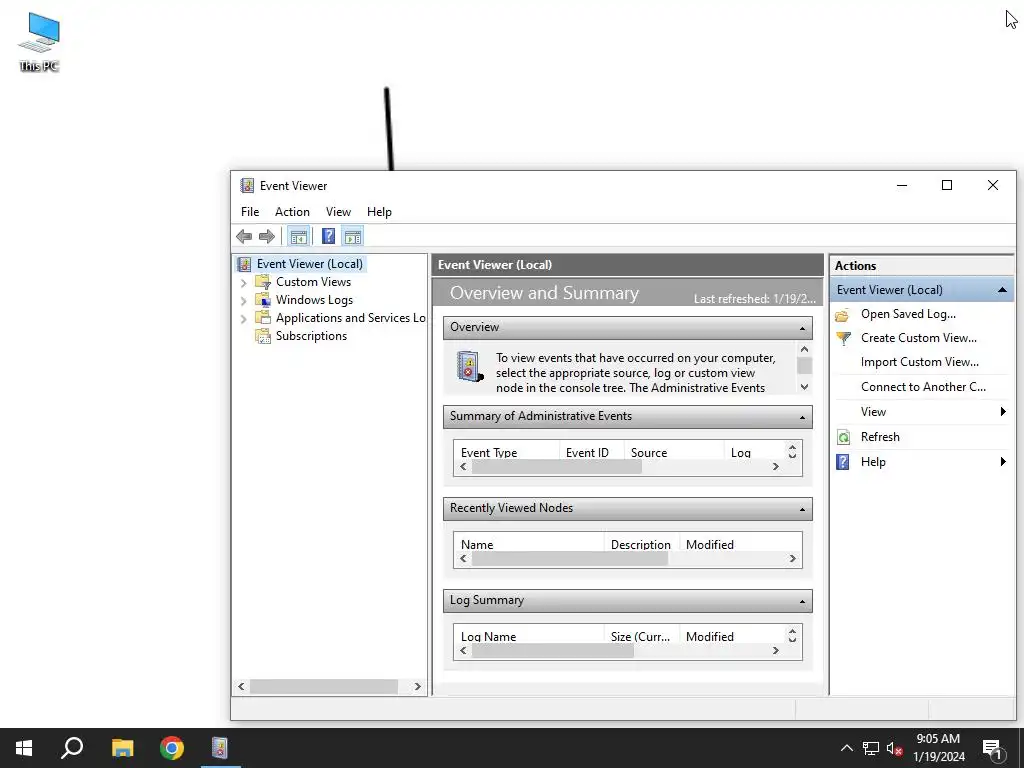Click the taskbar Search magnifier icon
The image size is (1024, 768).
pyautogui.click(x=72, y=748)
